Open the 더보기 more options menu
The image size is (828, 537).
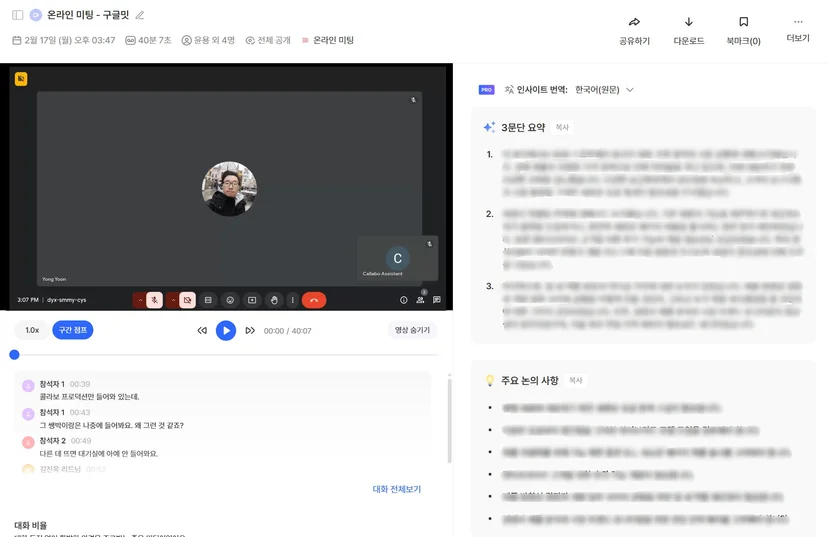click(x=798, y=30)
